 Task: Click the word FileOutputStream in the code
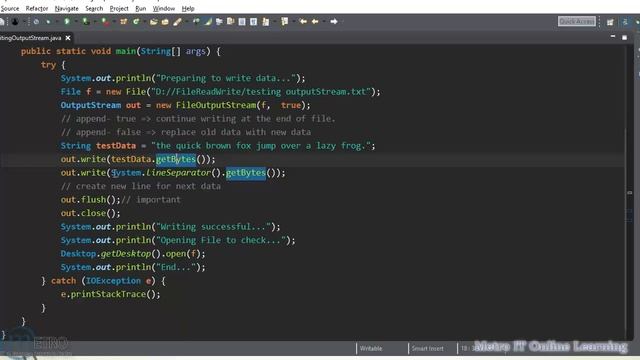[216, 105]
